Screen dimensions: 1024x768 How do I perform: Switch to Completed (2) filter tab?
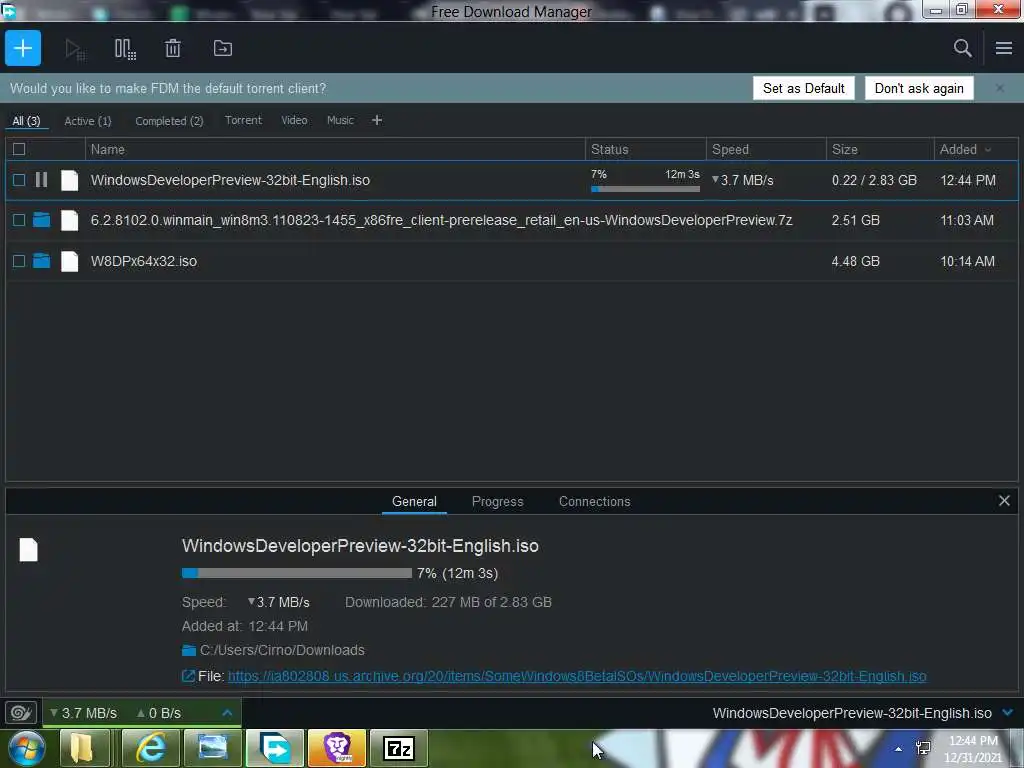[169, 121]
